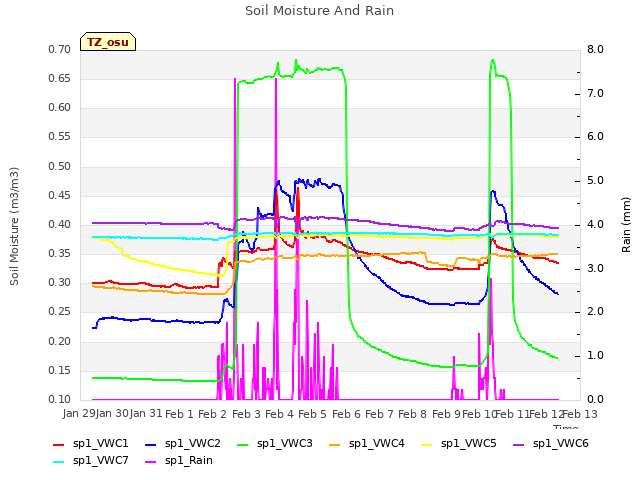
Task: Click the Feb 8 x-axis tick label
Action: 412,414
